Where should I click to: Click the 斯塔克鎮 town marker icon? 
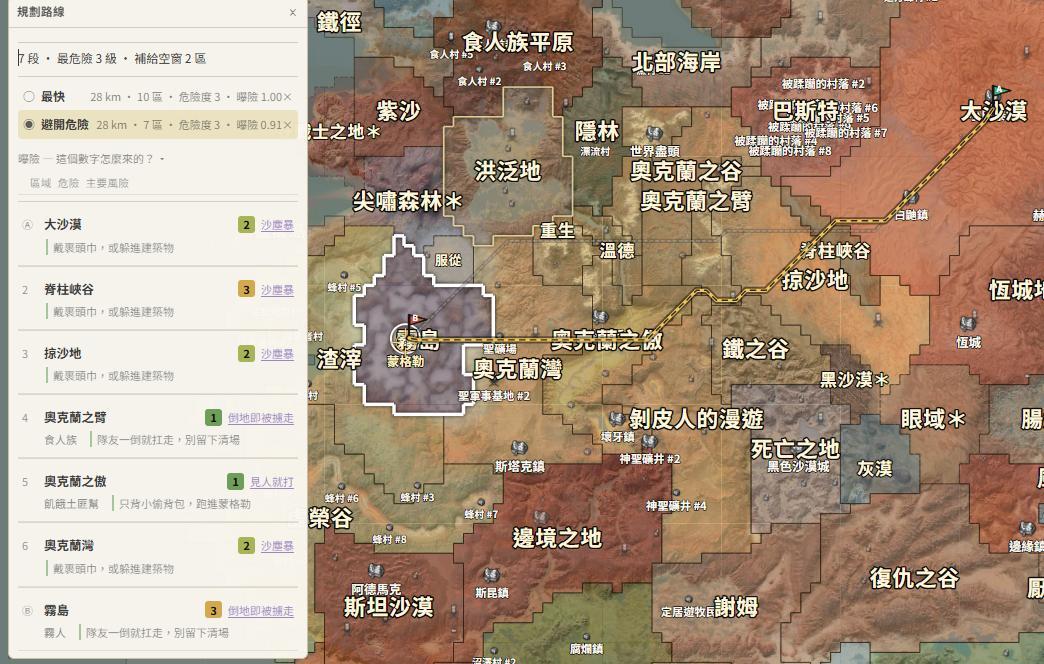pyautogui.click(x=519, y=449)
